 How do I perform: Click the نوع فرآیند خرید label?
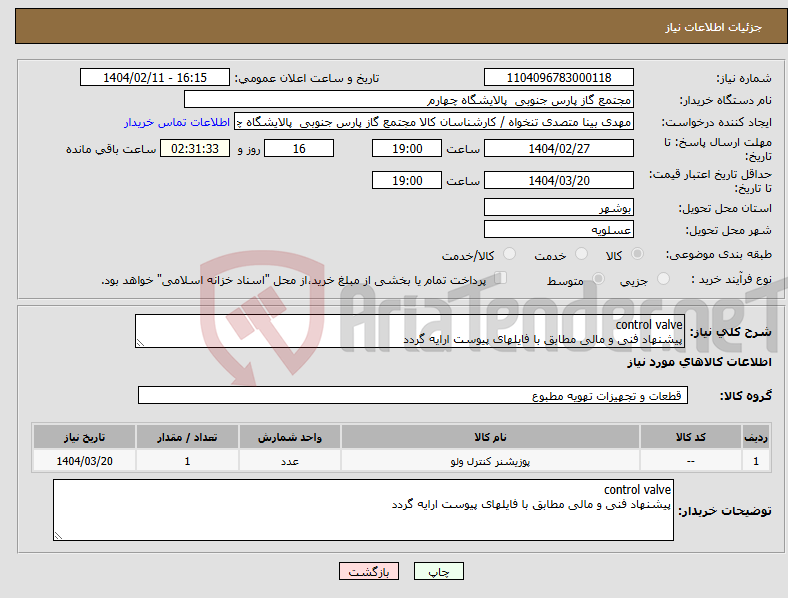point(731,279)
